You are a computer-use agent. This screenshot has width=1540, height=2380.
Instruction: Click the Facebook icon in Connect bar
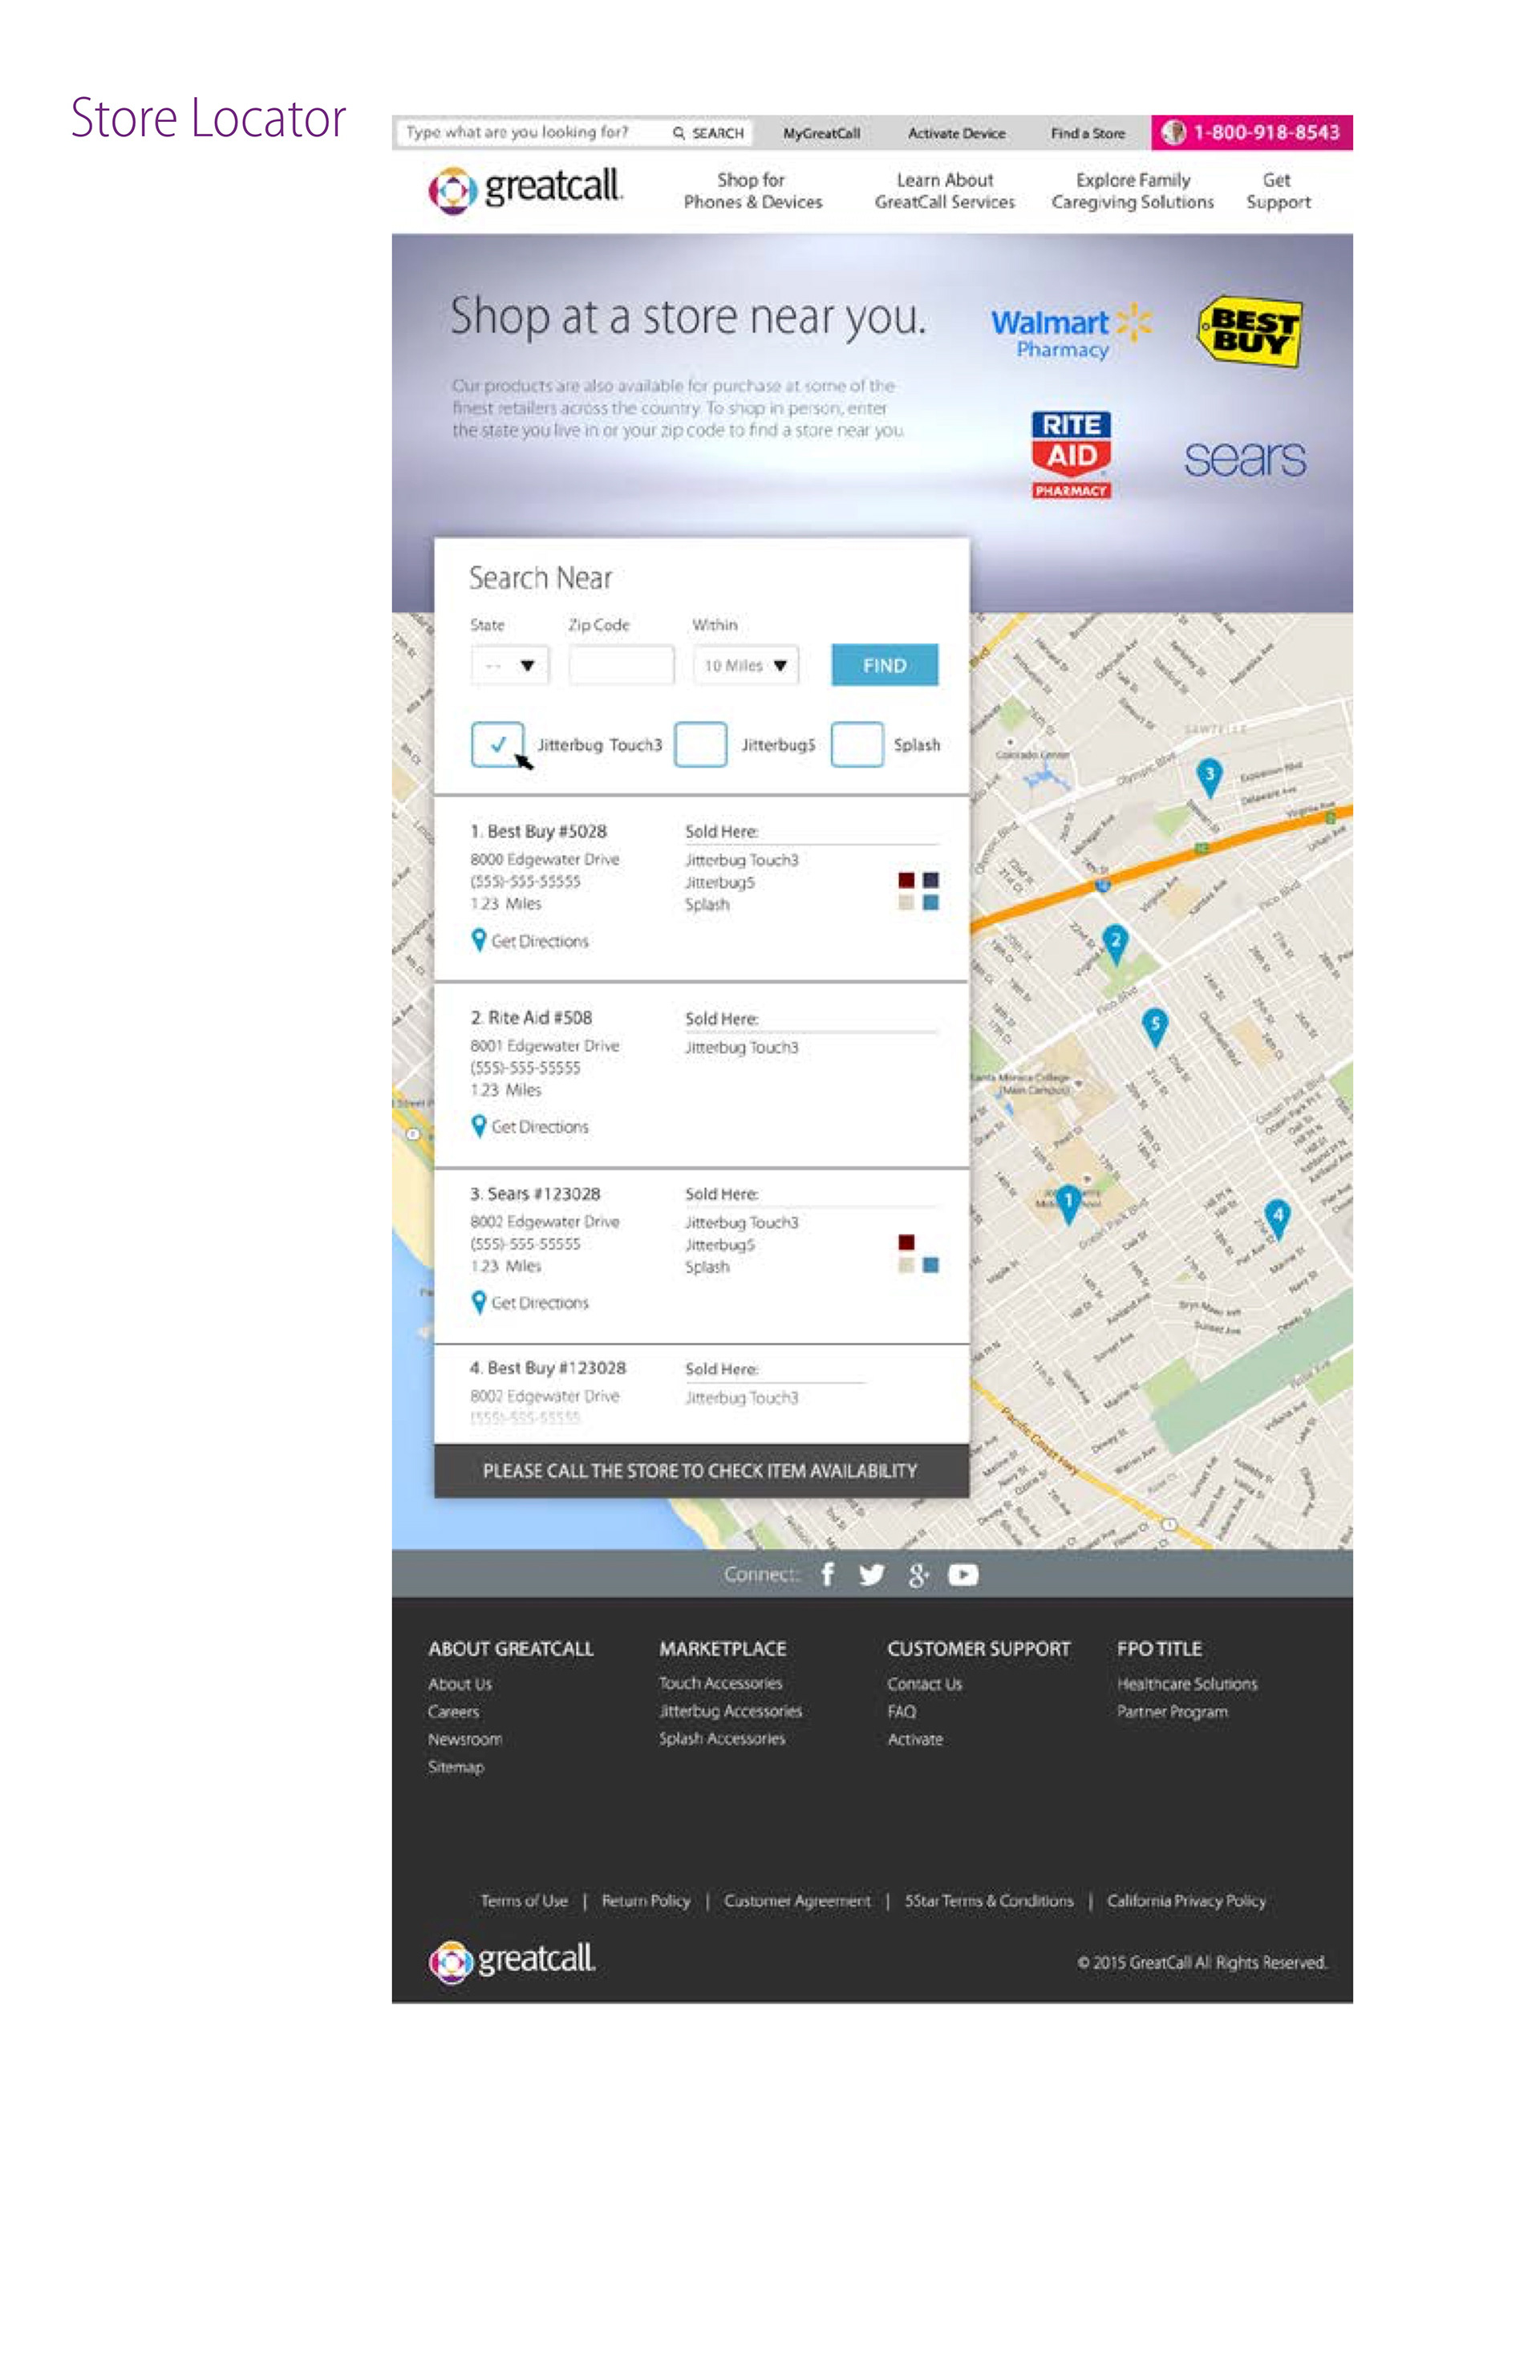pos(827,1574)
